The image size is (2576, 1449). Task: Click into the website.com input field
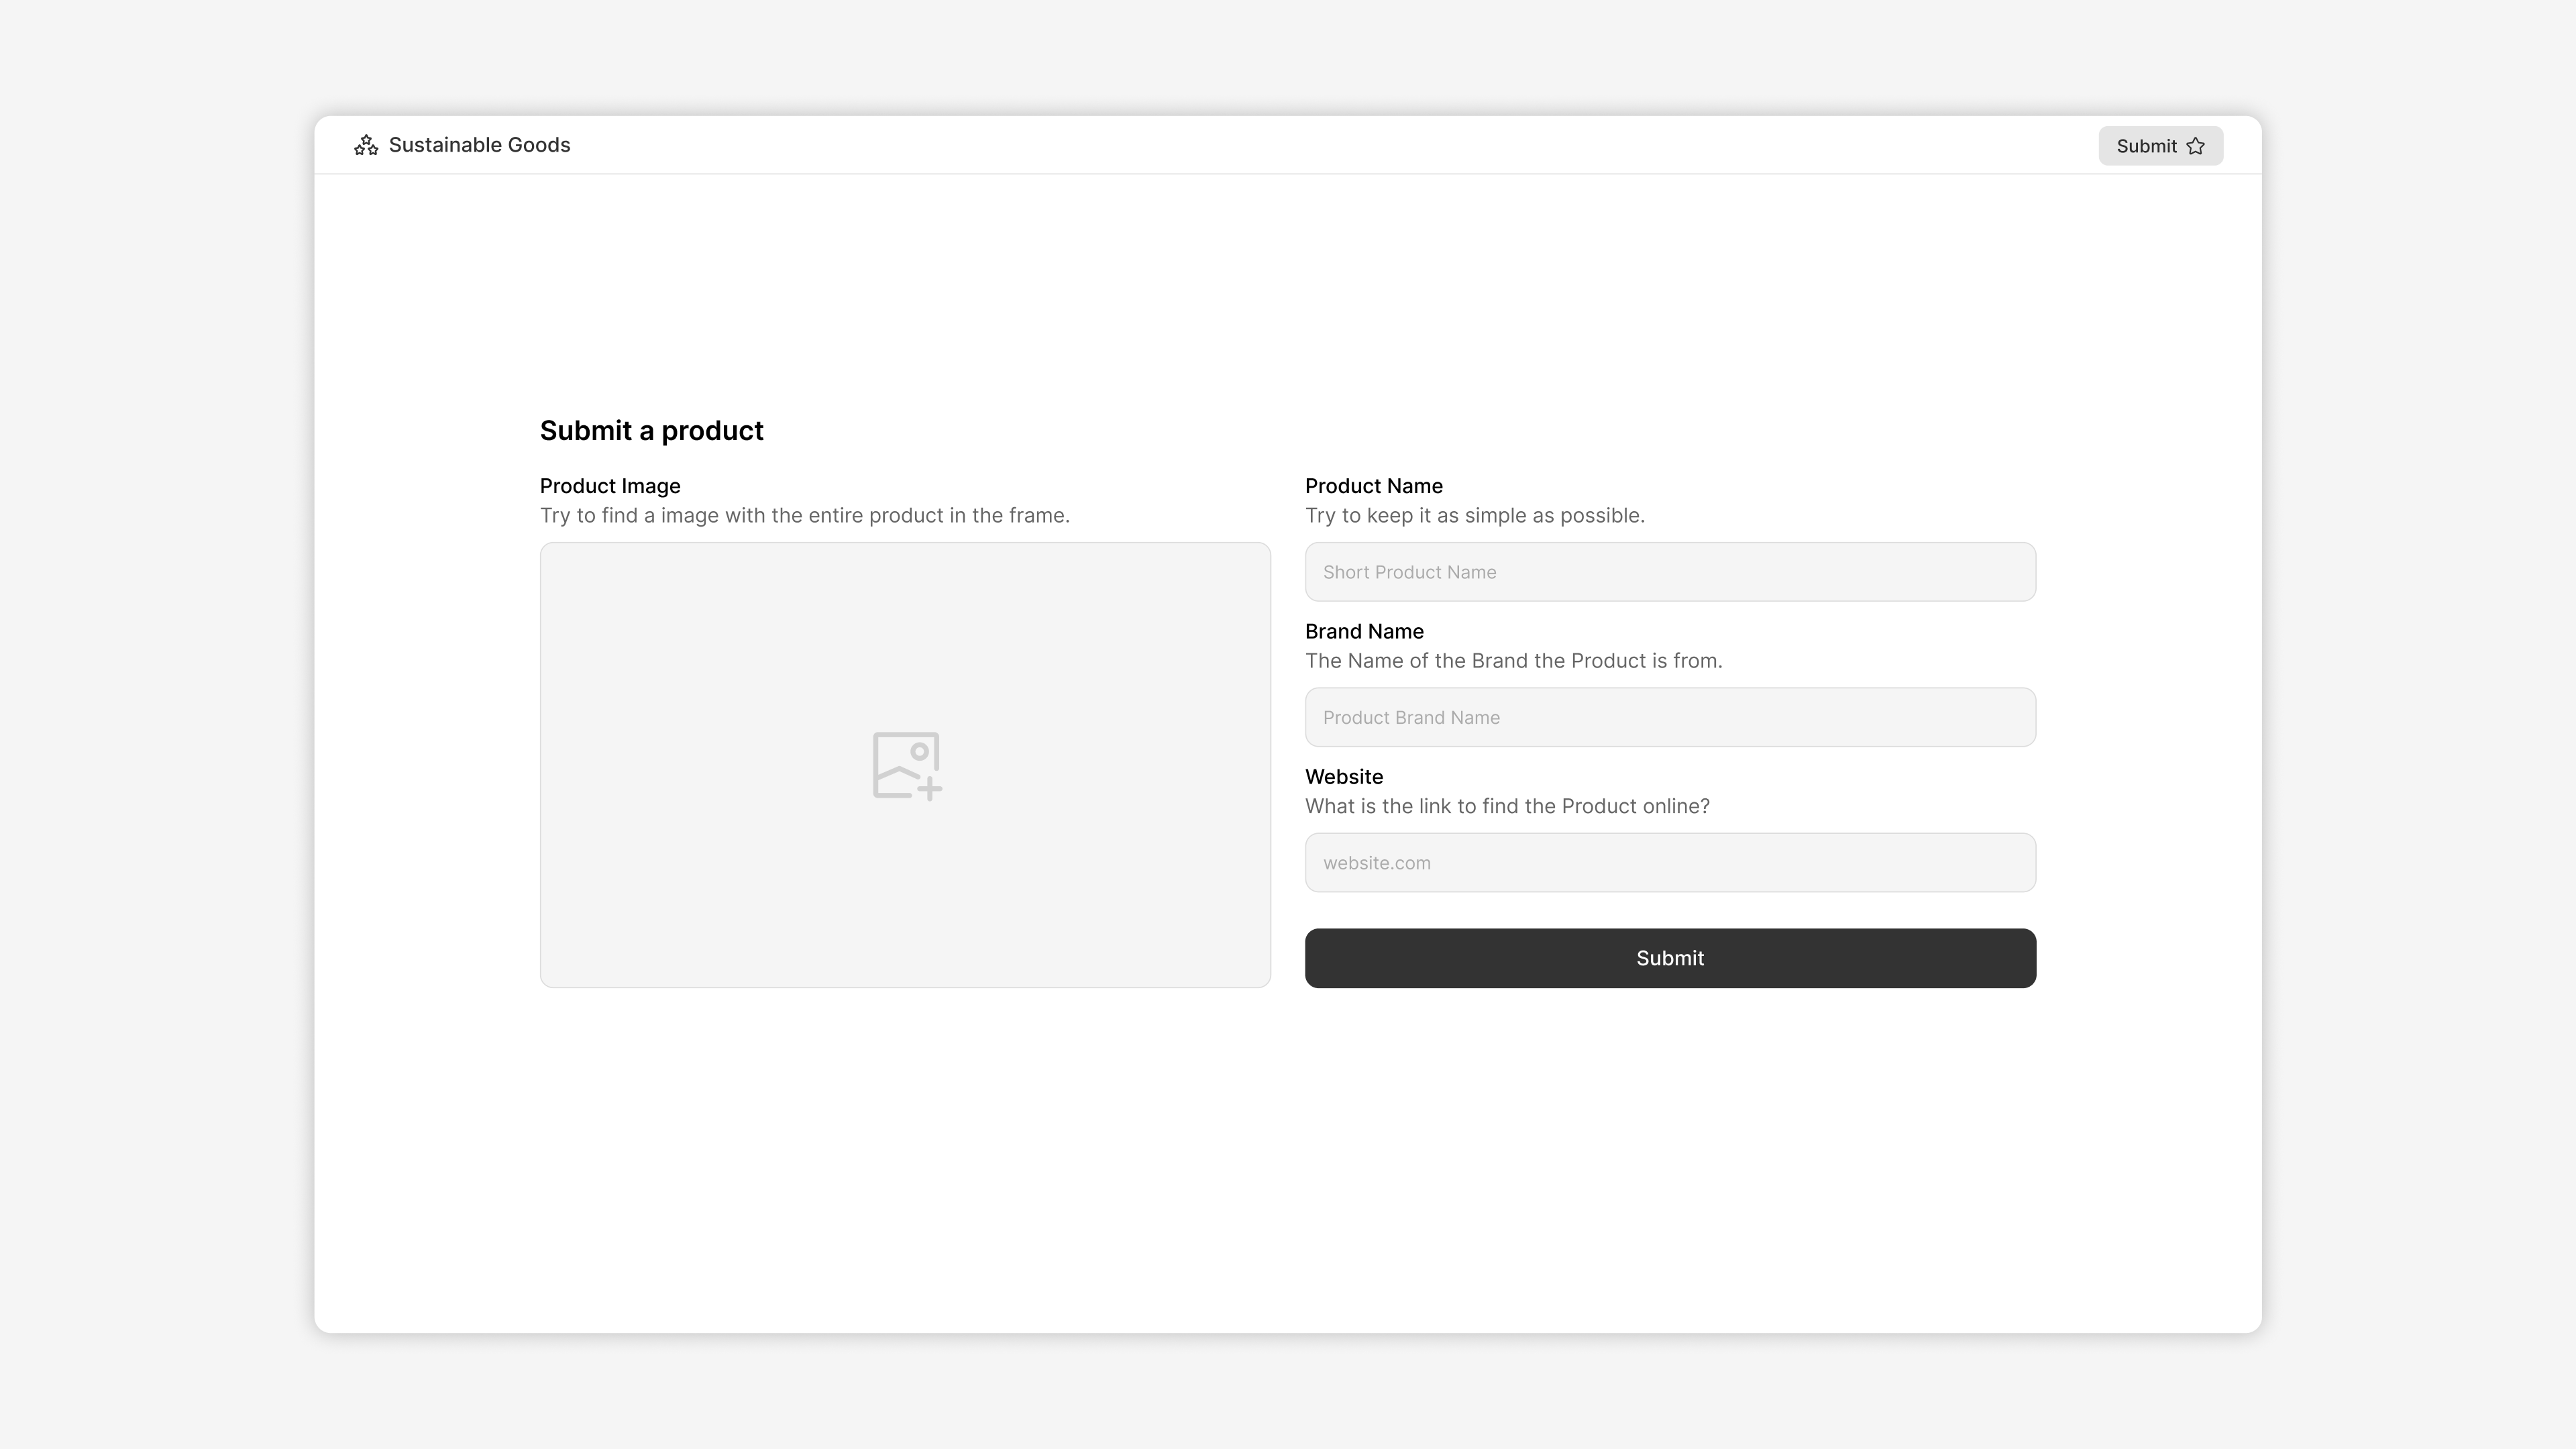(1670, 862)
